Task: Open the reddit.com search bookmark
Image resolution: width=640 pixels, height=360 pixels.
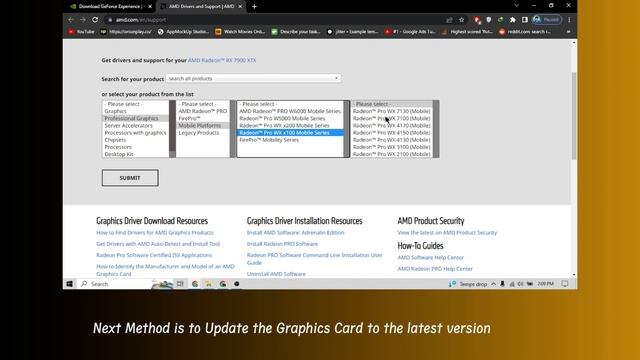Action: coord(524,31)
